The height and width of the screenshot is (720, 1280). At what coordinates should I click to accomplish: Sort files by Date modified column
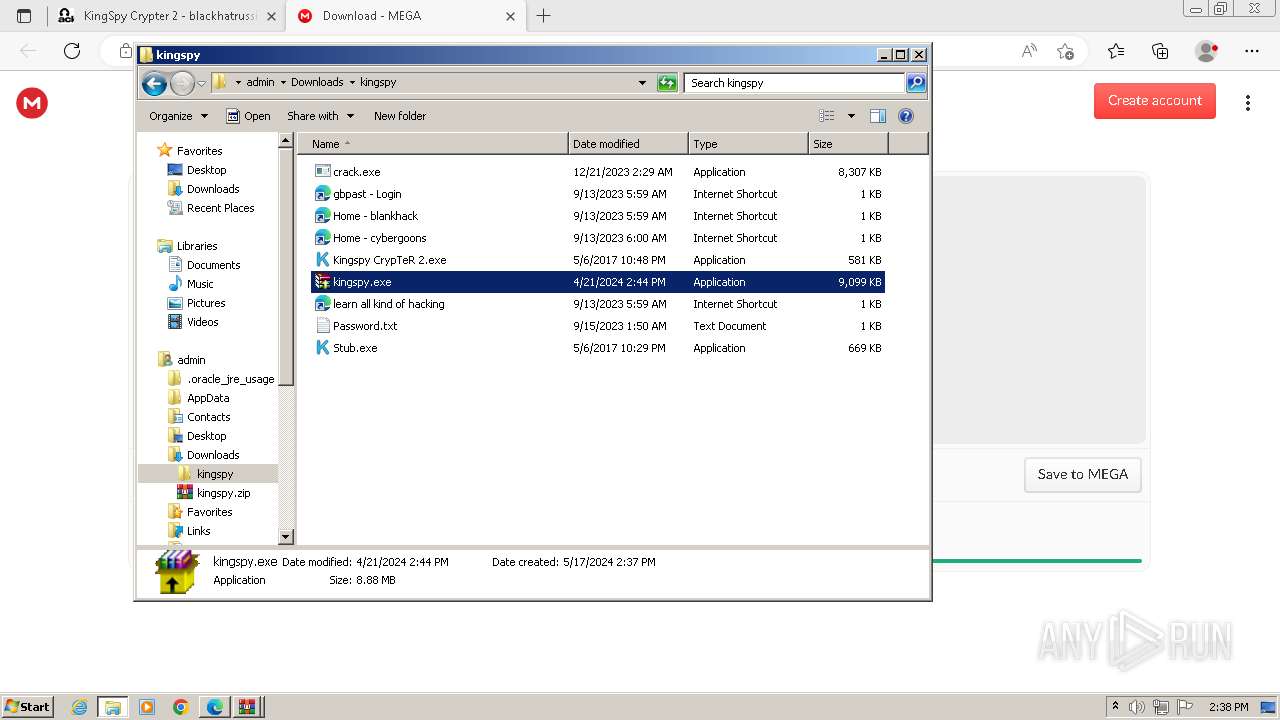628,144
